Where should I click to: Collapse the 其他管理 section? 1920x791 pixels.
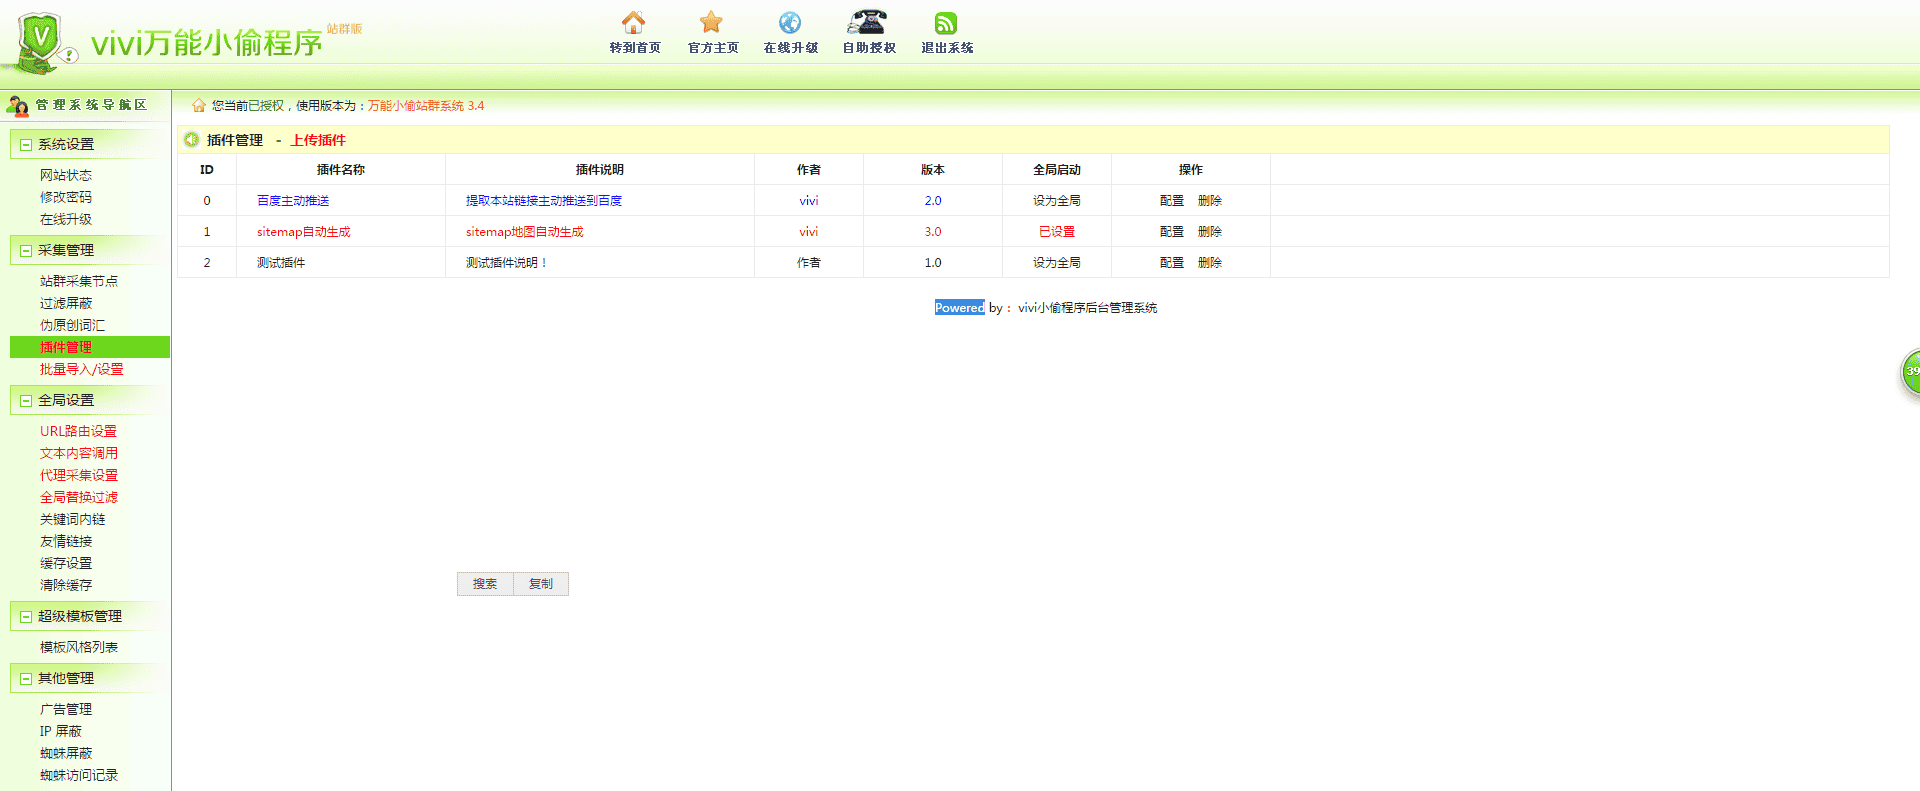[x=26, y=679]
